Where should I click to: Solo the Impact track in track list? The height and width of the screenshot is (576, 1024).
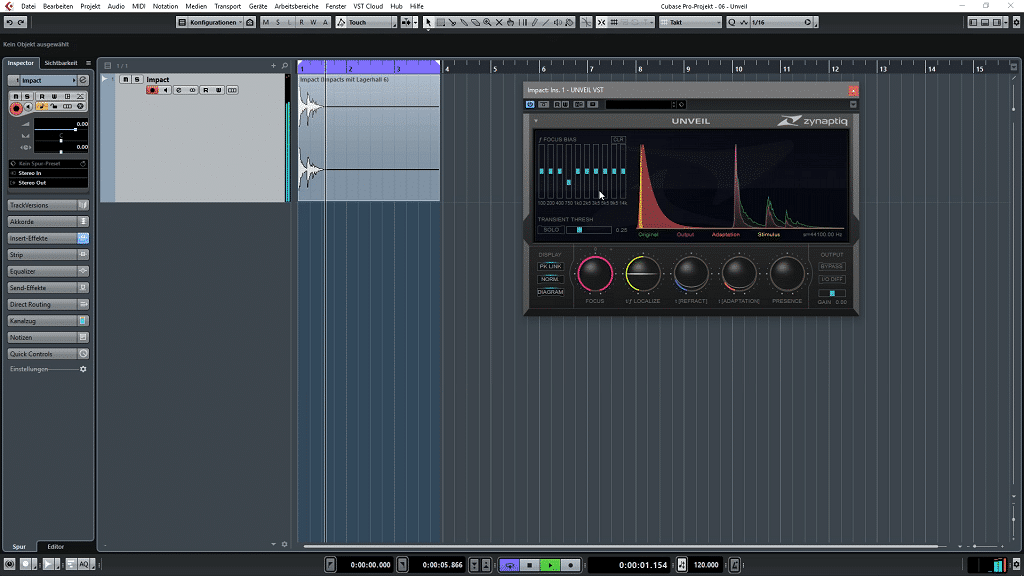pos(137,80)
